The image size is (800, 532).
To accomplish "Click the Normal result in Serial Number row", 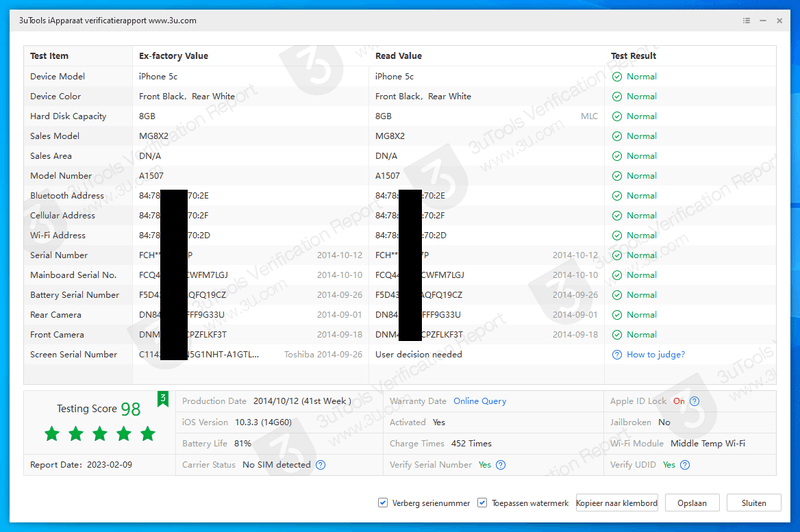I will point(642,256).
